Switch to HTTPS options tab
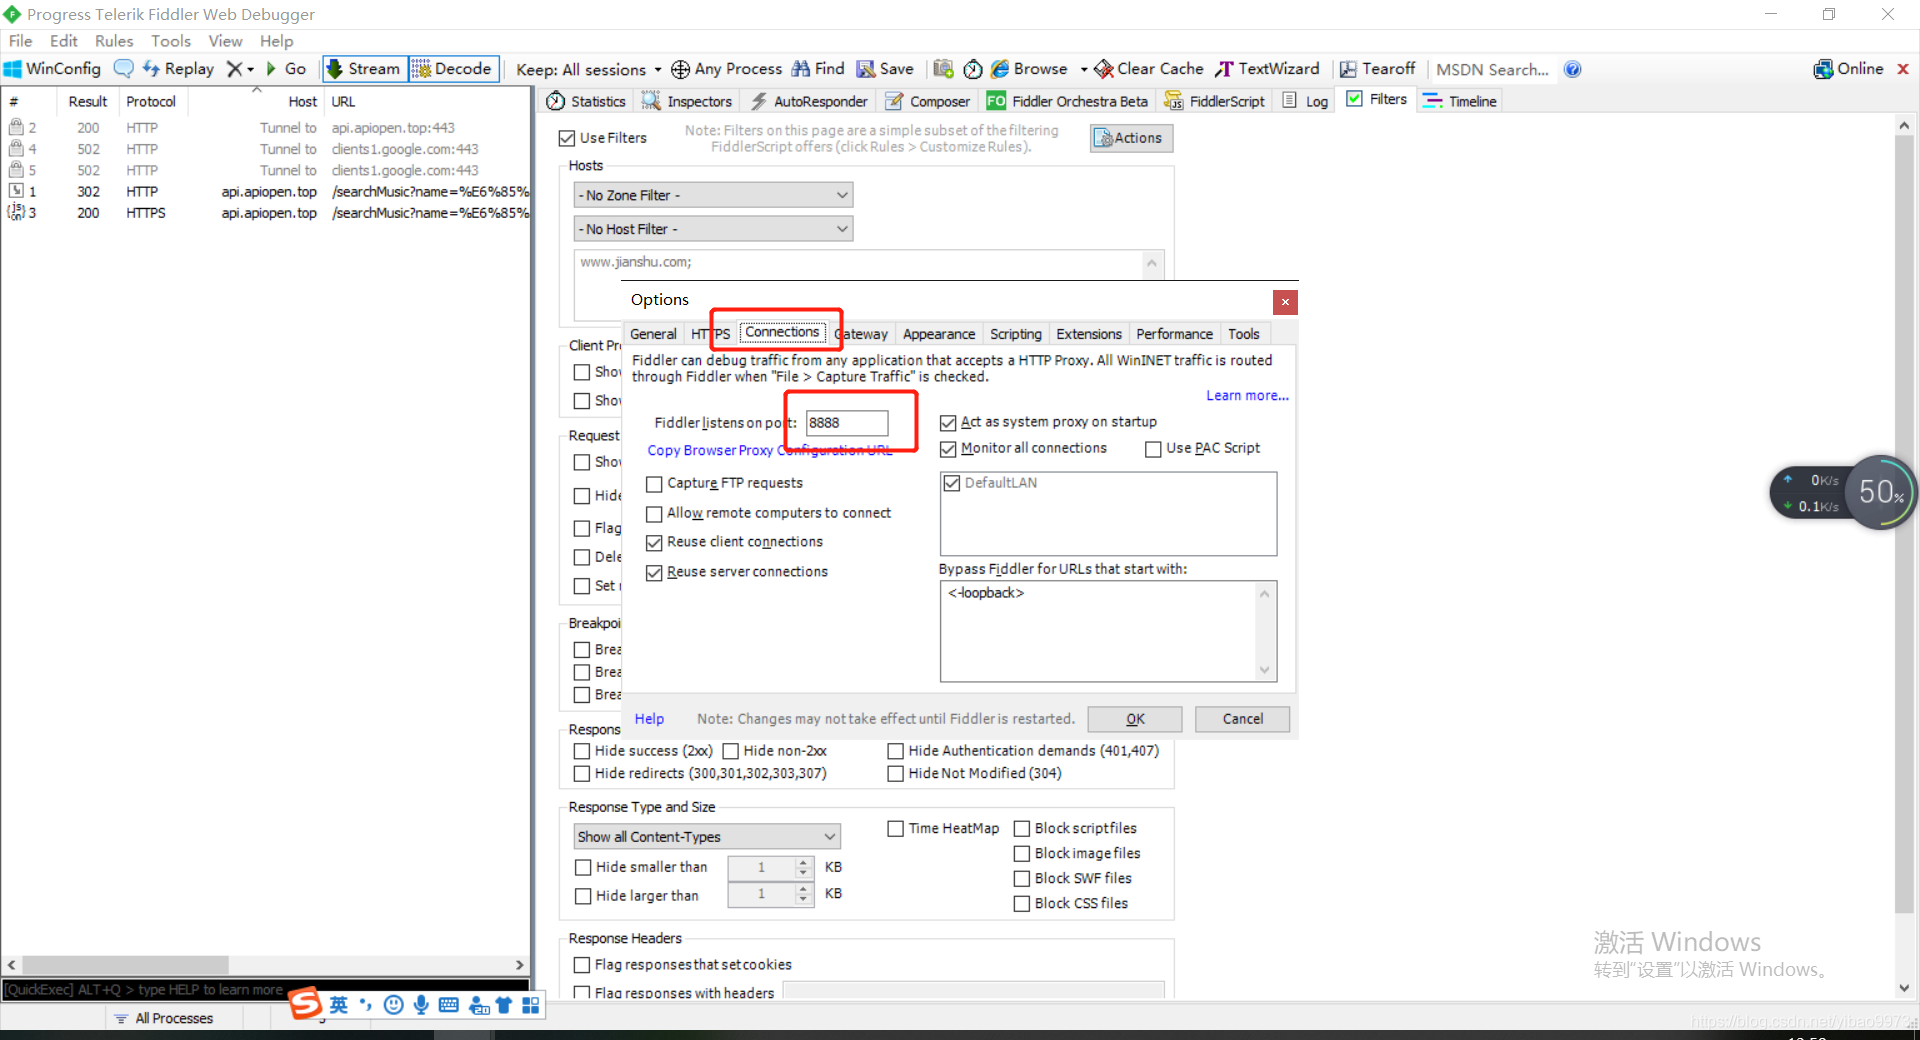The width and height of the screenshot is (1920, 1040). pos(710,334)
